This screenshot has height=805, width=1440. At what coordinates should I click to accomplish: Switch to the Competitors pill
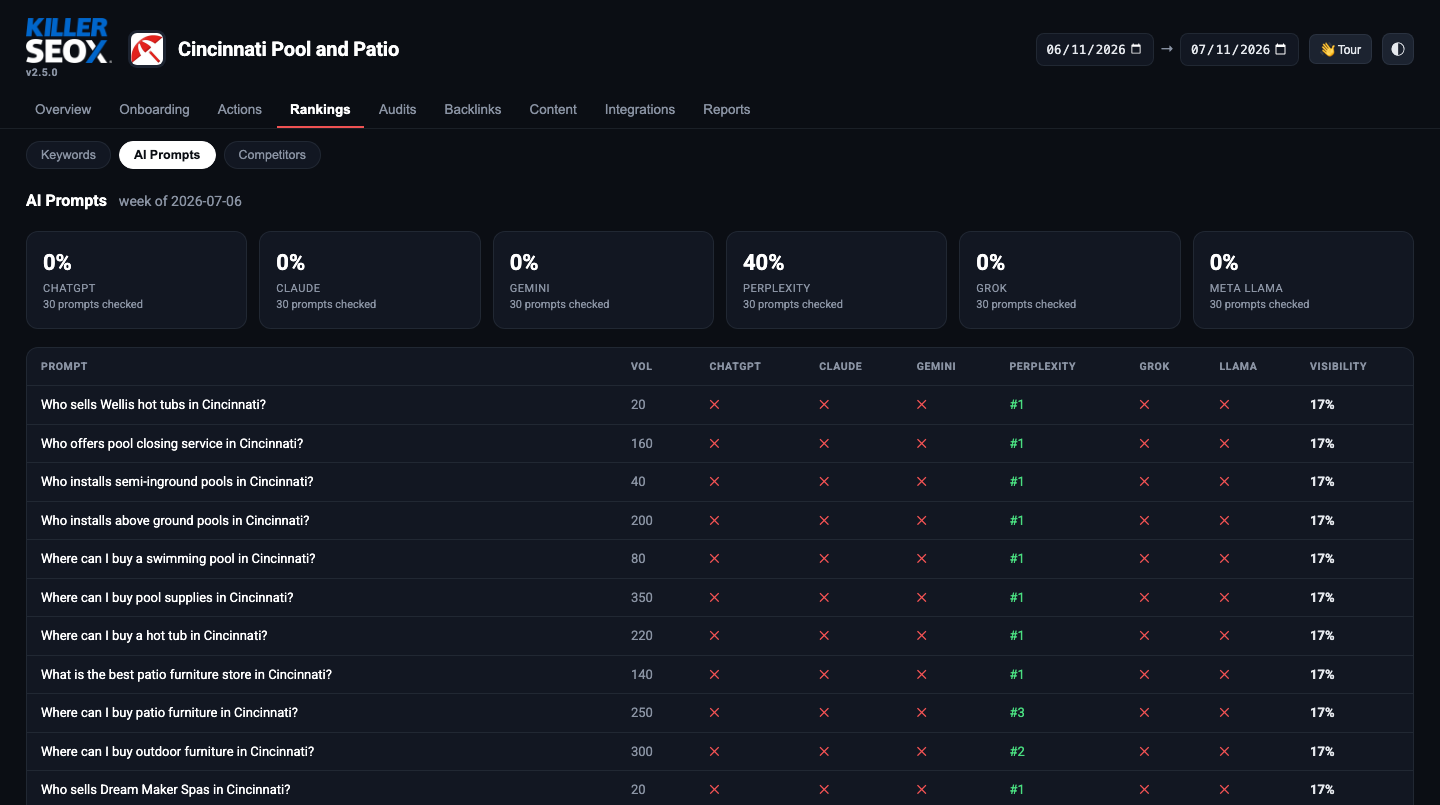tap(272, 155)
